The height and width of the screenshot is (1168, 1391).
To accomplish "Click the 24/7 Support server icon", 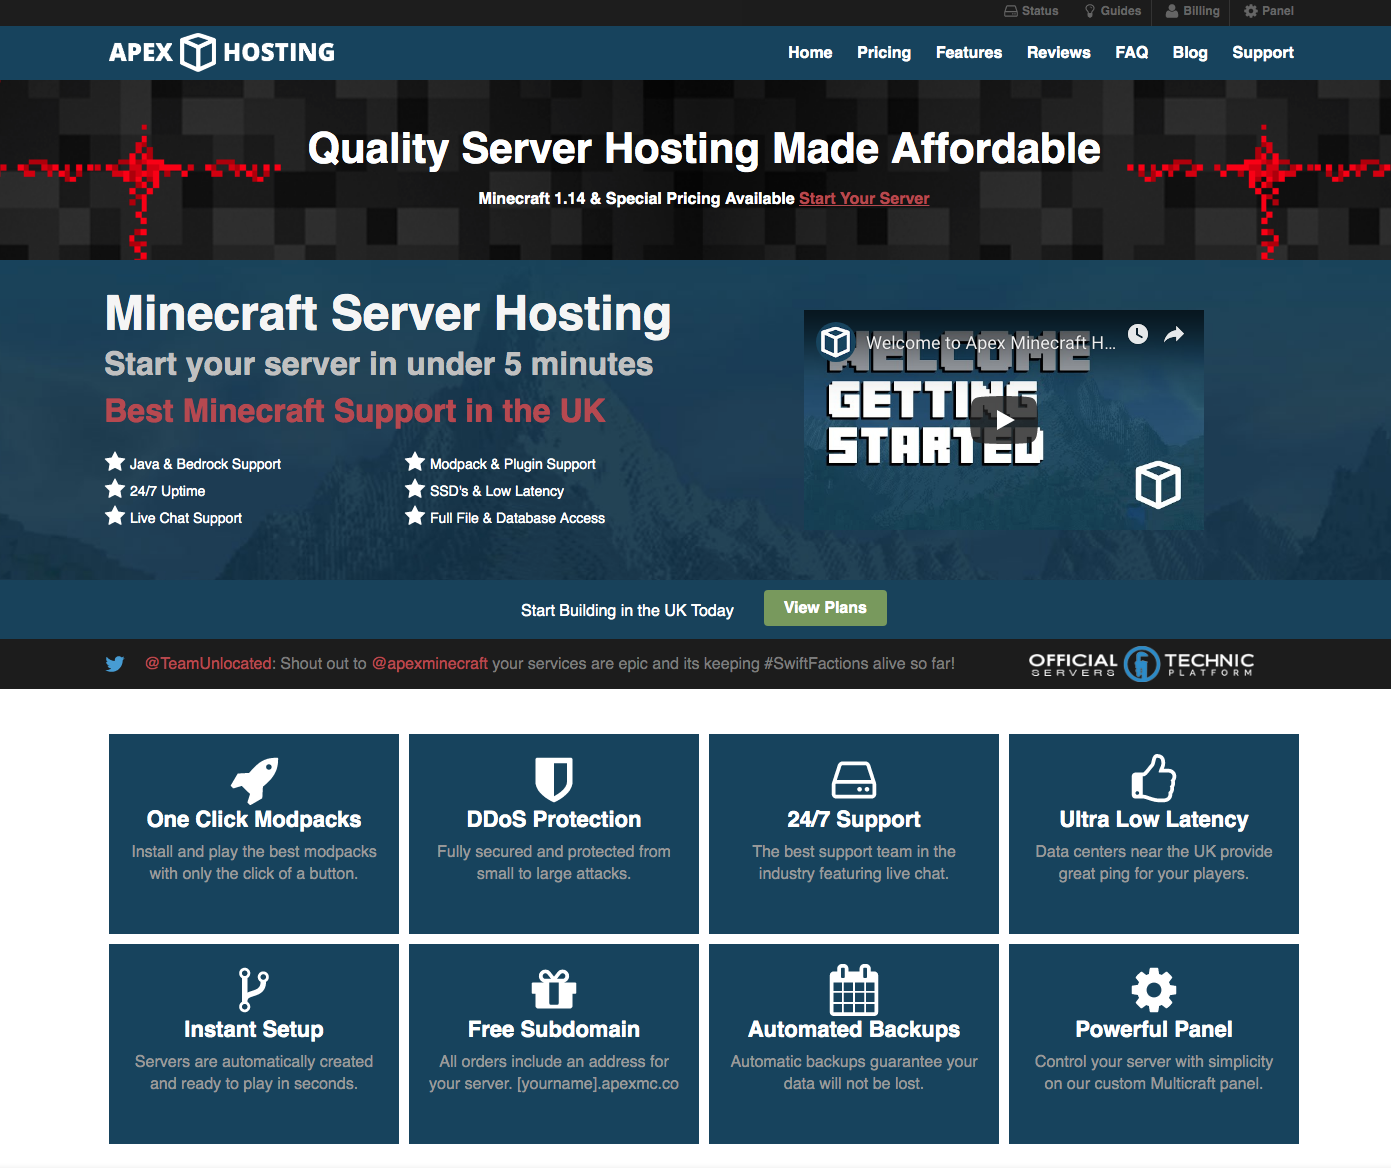I will 853,780.
